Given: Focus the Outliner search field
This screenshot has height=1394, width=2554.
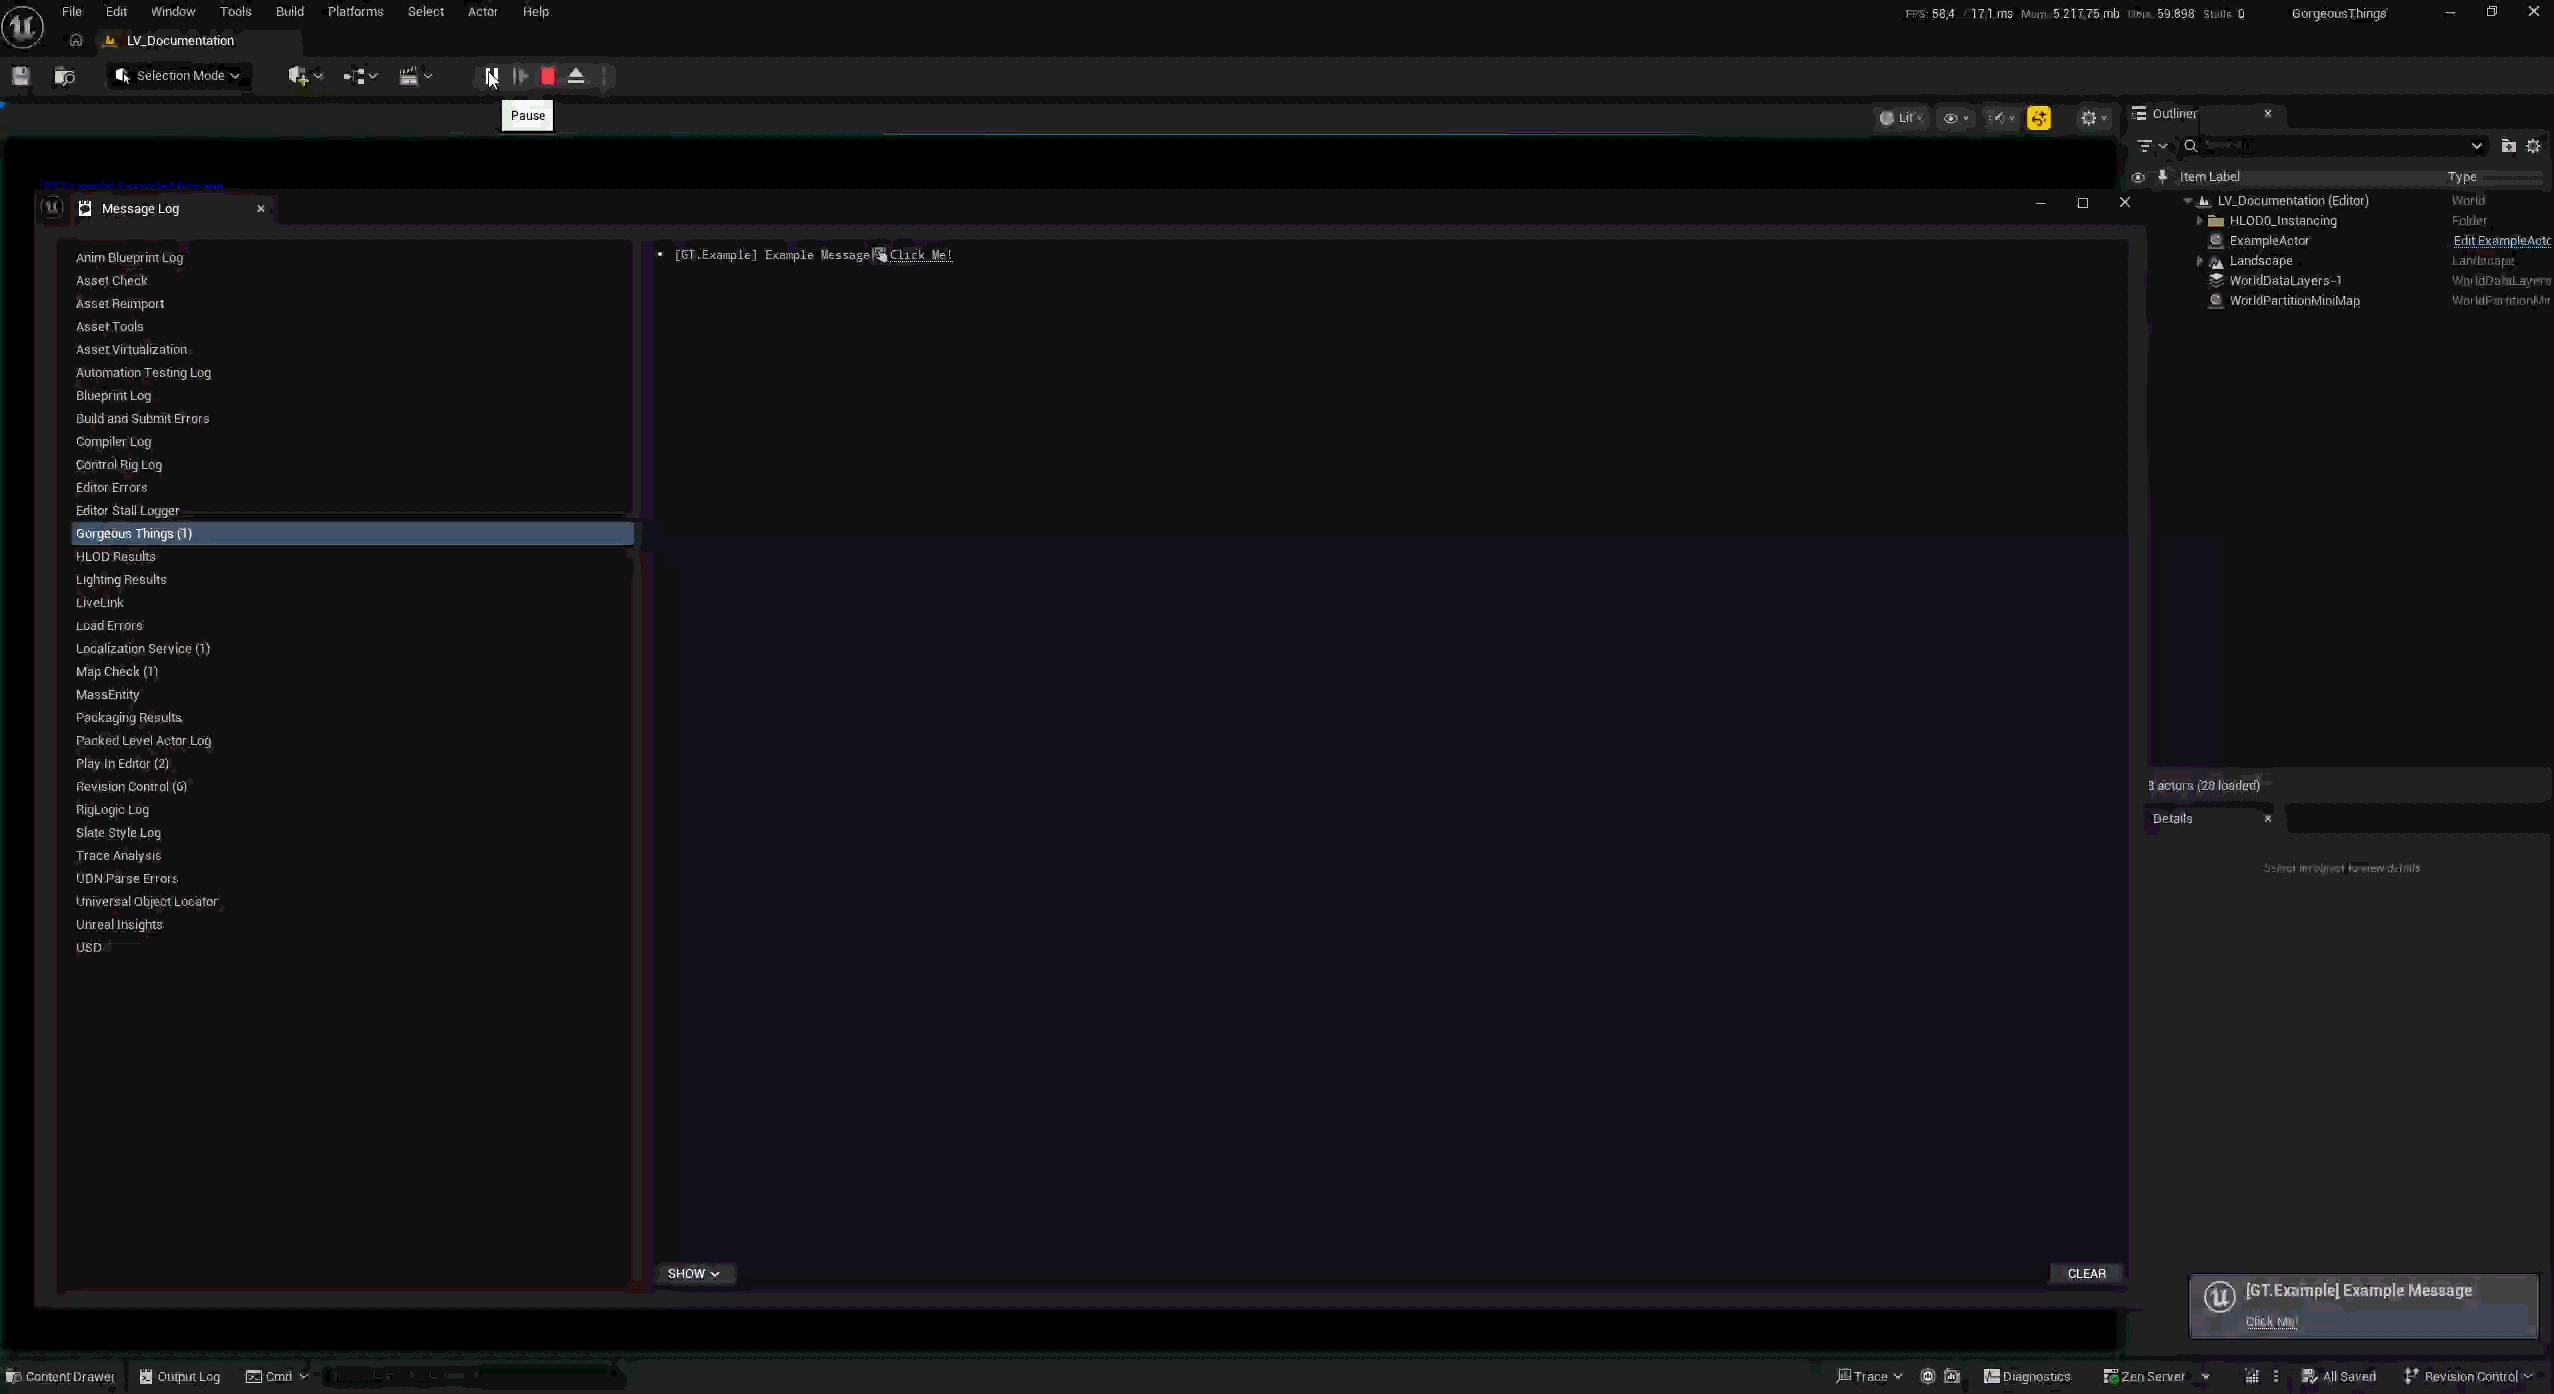Looking at the screenshot, I should pyautogui.click(x=2333, y=146).
